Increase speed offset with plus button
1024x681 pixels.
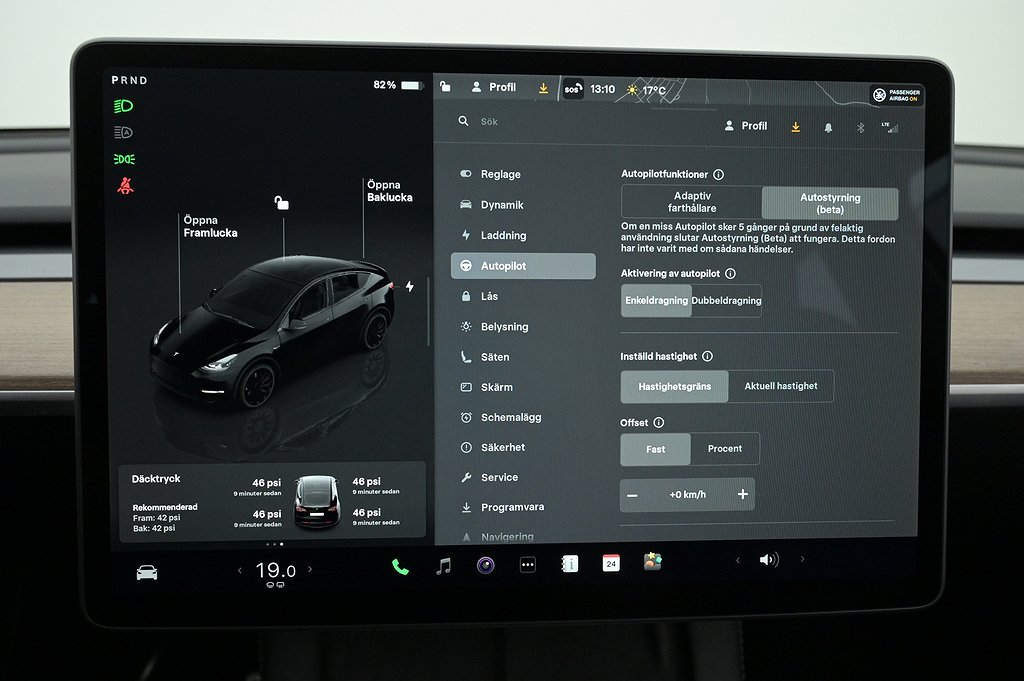click(742, 495)
